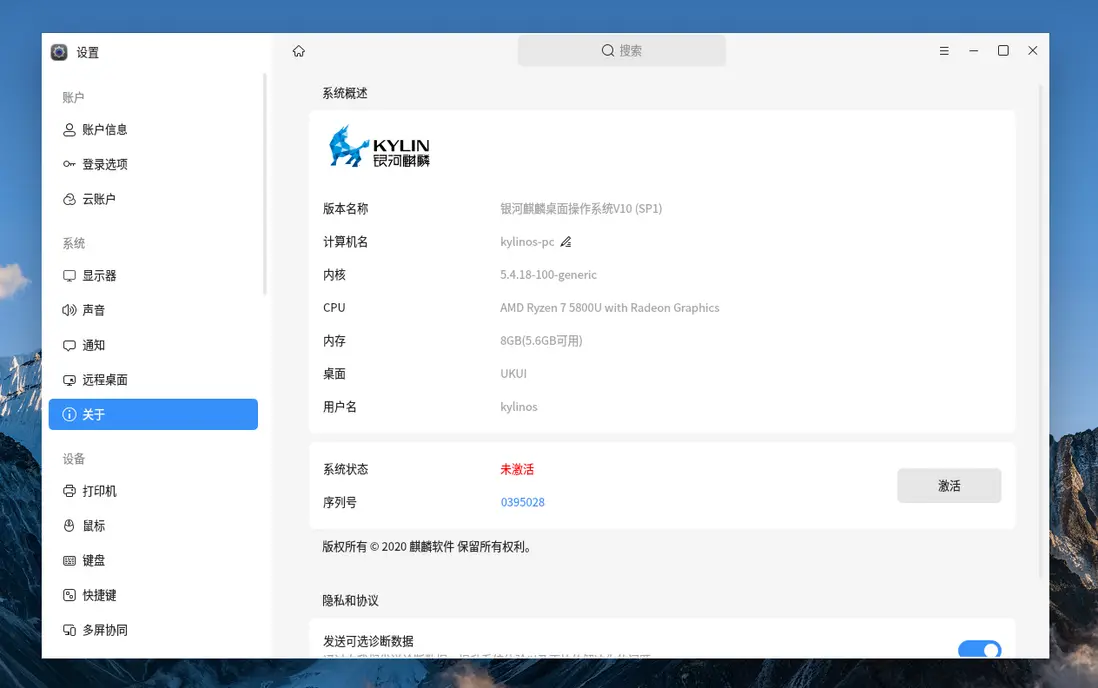Click the 账户信息 person icon
This screenshot has width=1098, height=688.
tap(69, 130)
